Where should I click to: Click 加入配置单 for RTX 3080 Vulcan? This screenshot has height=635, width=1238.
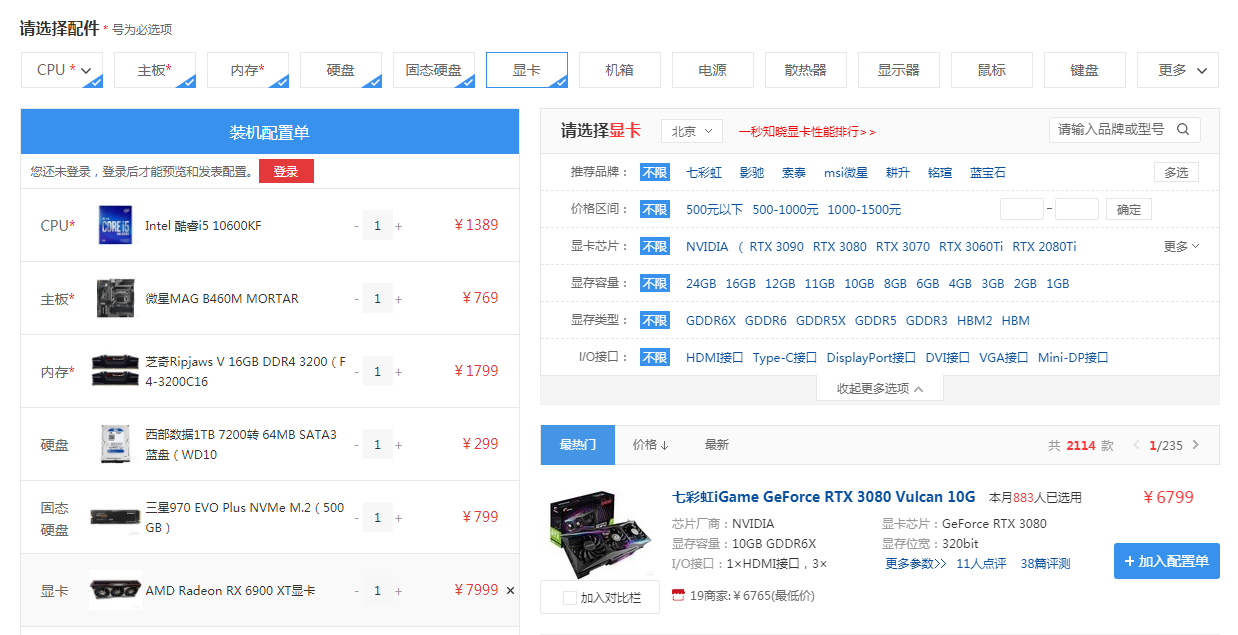(x=1166, y=561)
